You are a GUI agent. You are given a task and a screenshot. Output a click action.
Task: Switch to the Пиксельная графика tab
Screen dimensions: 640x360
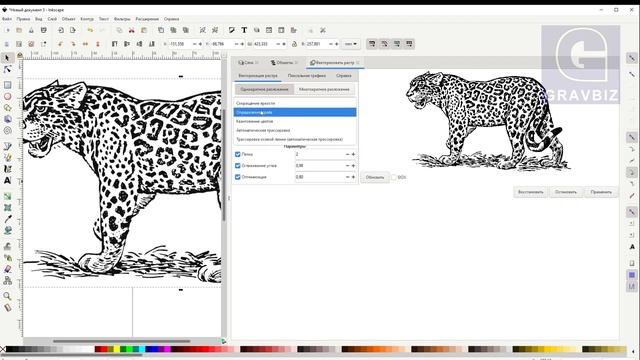pos(307,76)
